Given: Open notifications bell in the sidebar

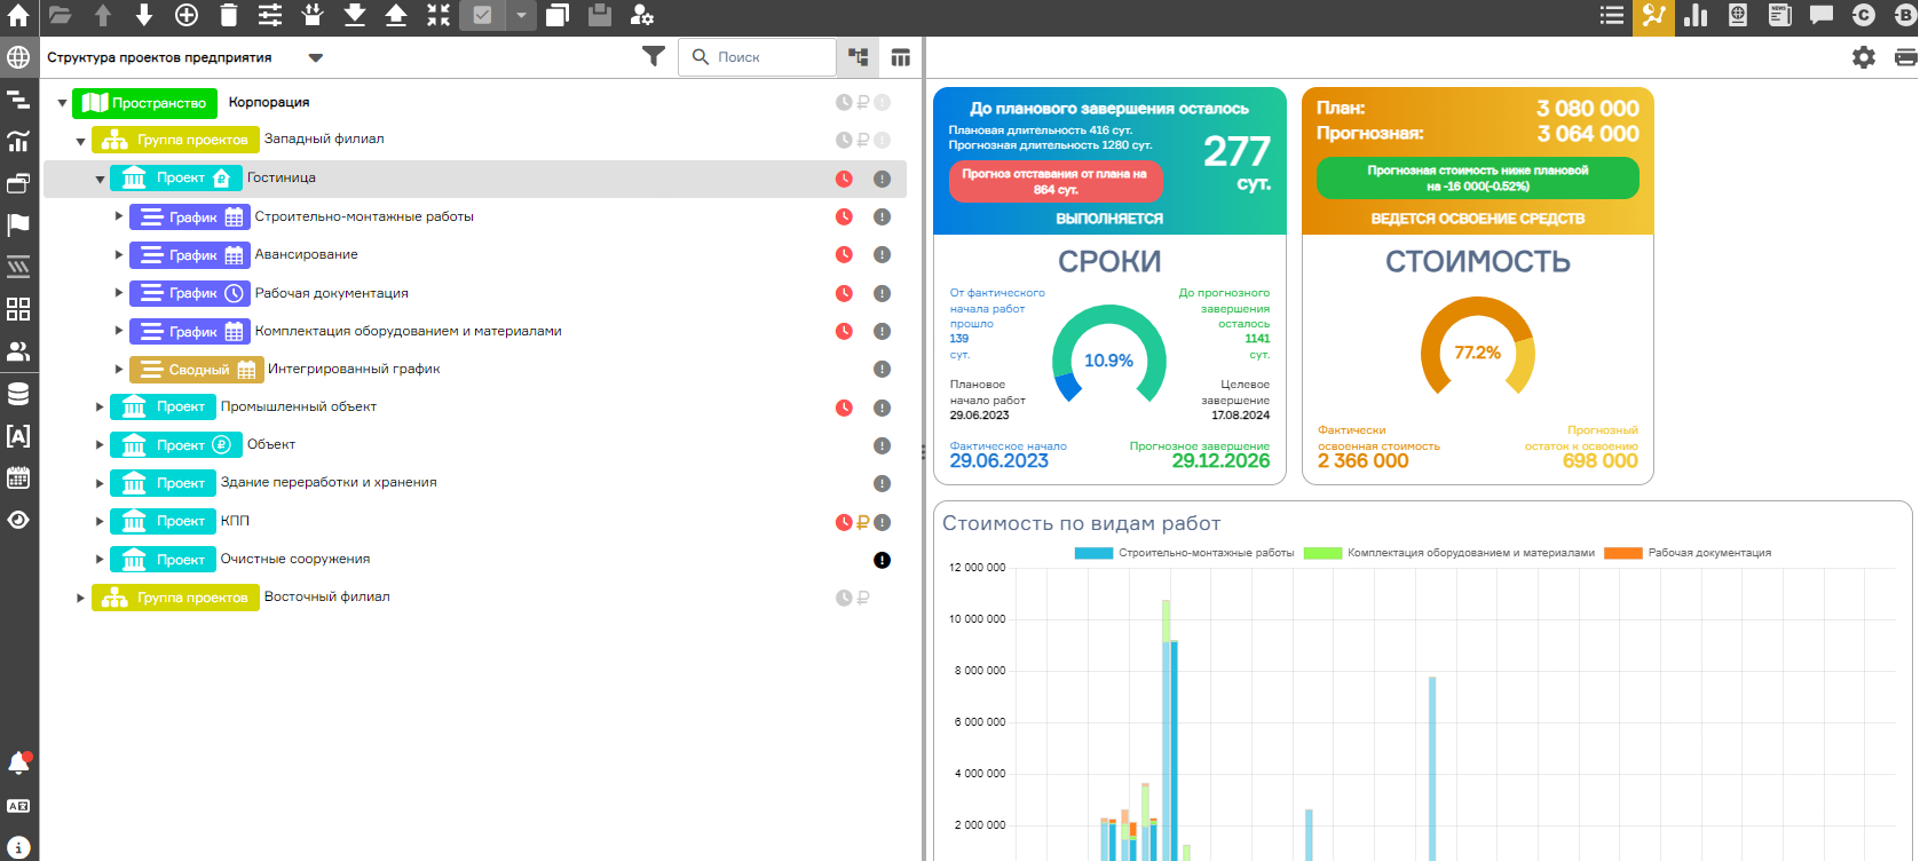Looking at the screenshot, I should [x=18, y=763].
